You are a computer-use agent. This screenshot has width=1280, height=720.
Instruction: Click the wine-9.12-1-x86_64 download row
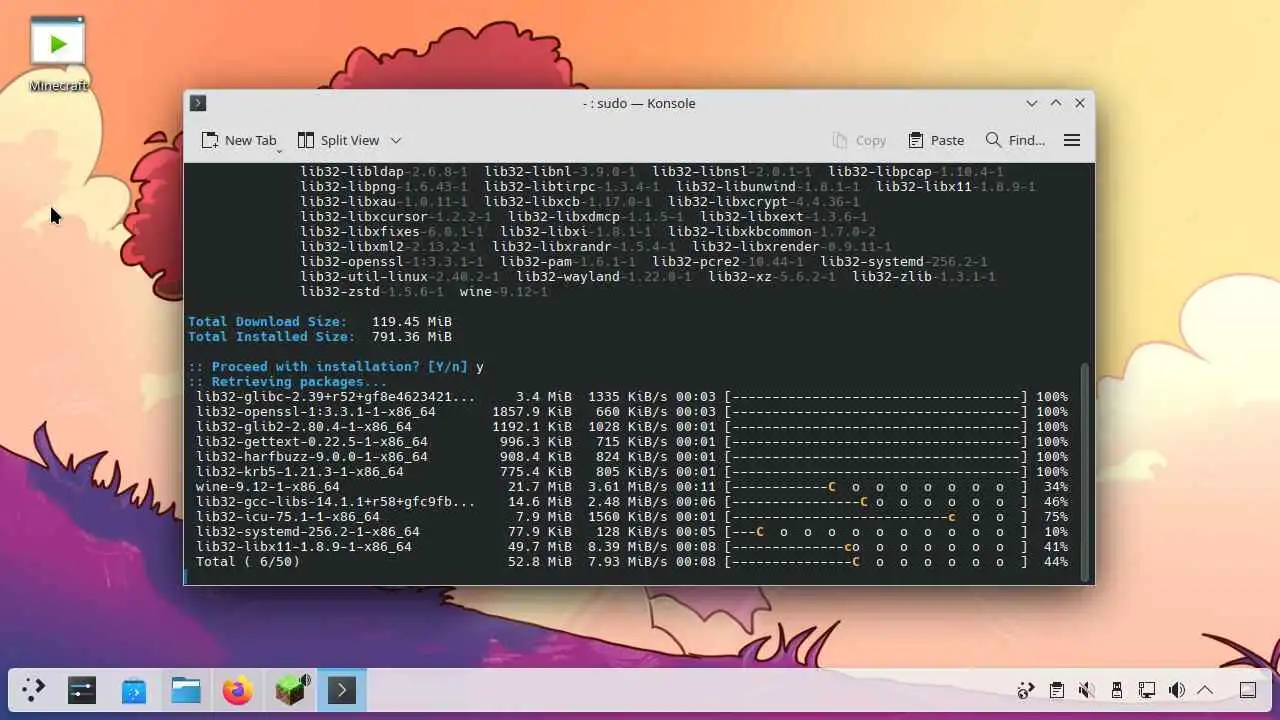(x=632, y=487)
